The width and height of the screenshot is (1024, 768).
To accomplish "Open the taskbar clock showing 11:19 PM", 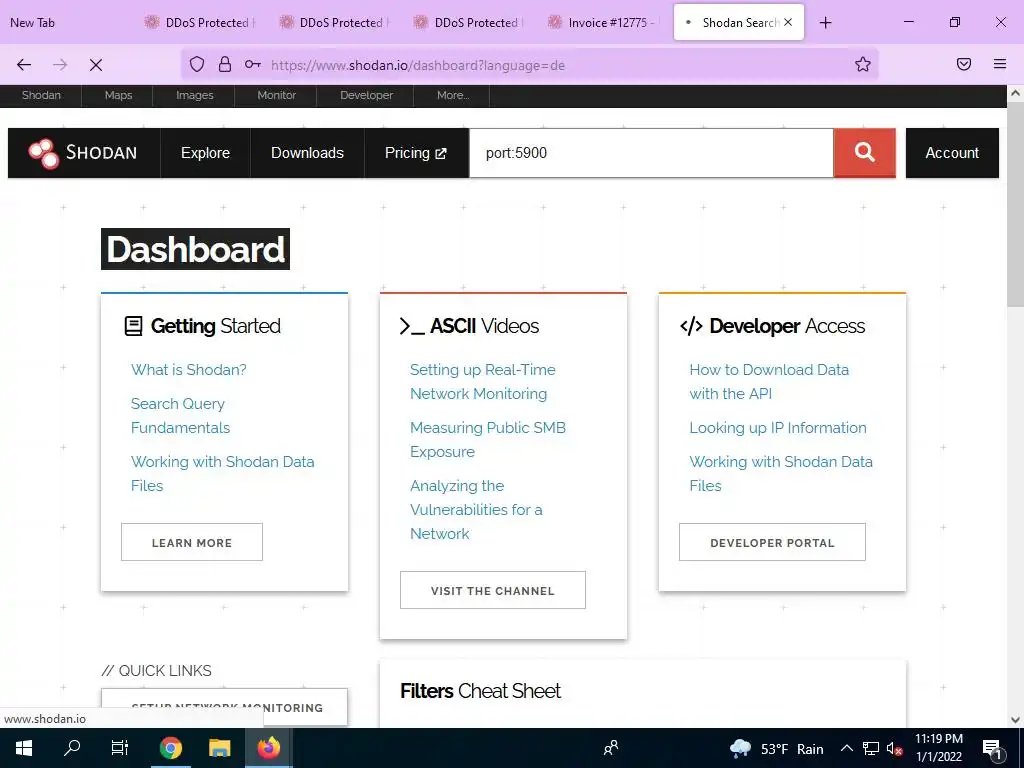I will (938, 748).
